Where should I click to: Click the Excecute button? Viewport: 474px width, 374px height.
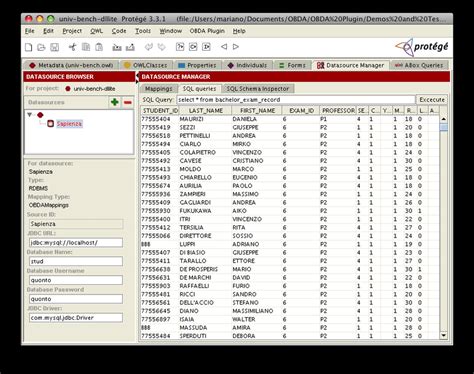[x=432, y=100]
